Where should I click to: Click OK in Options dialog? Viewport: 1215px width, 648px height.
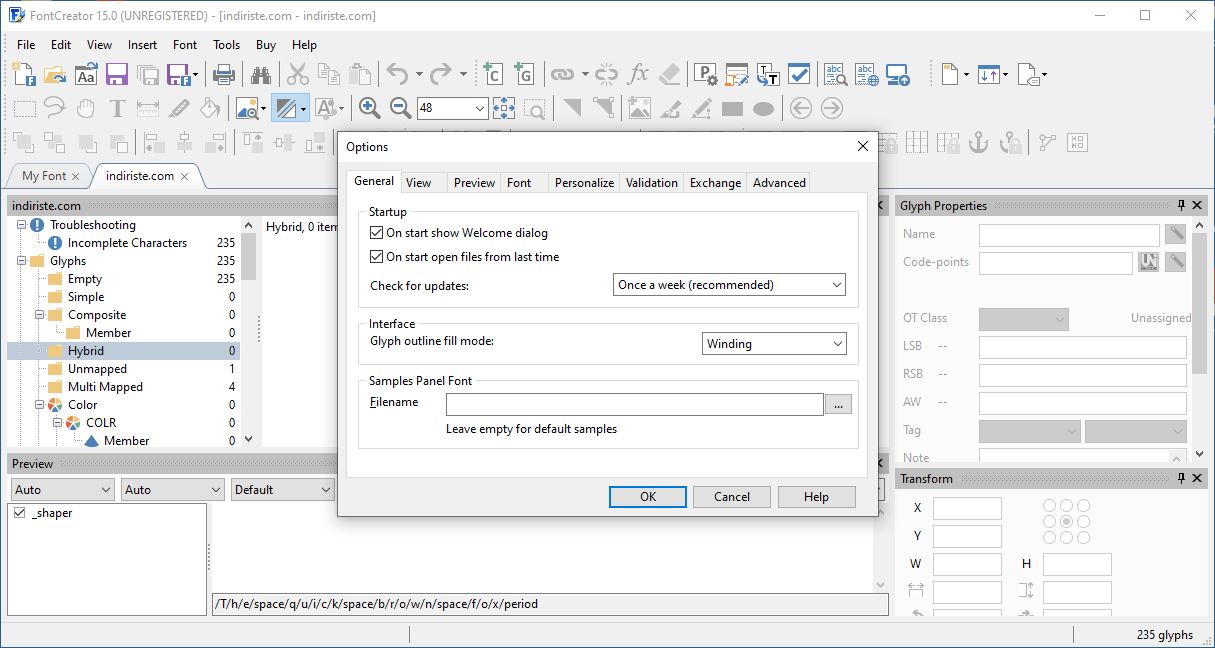tap(648, 497)
